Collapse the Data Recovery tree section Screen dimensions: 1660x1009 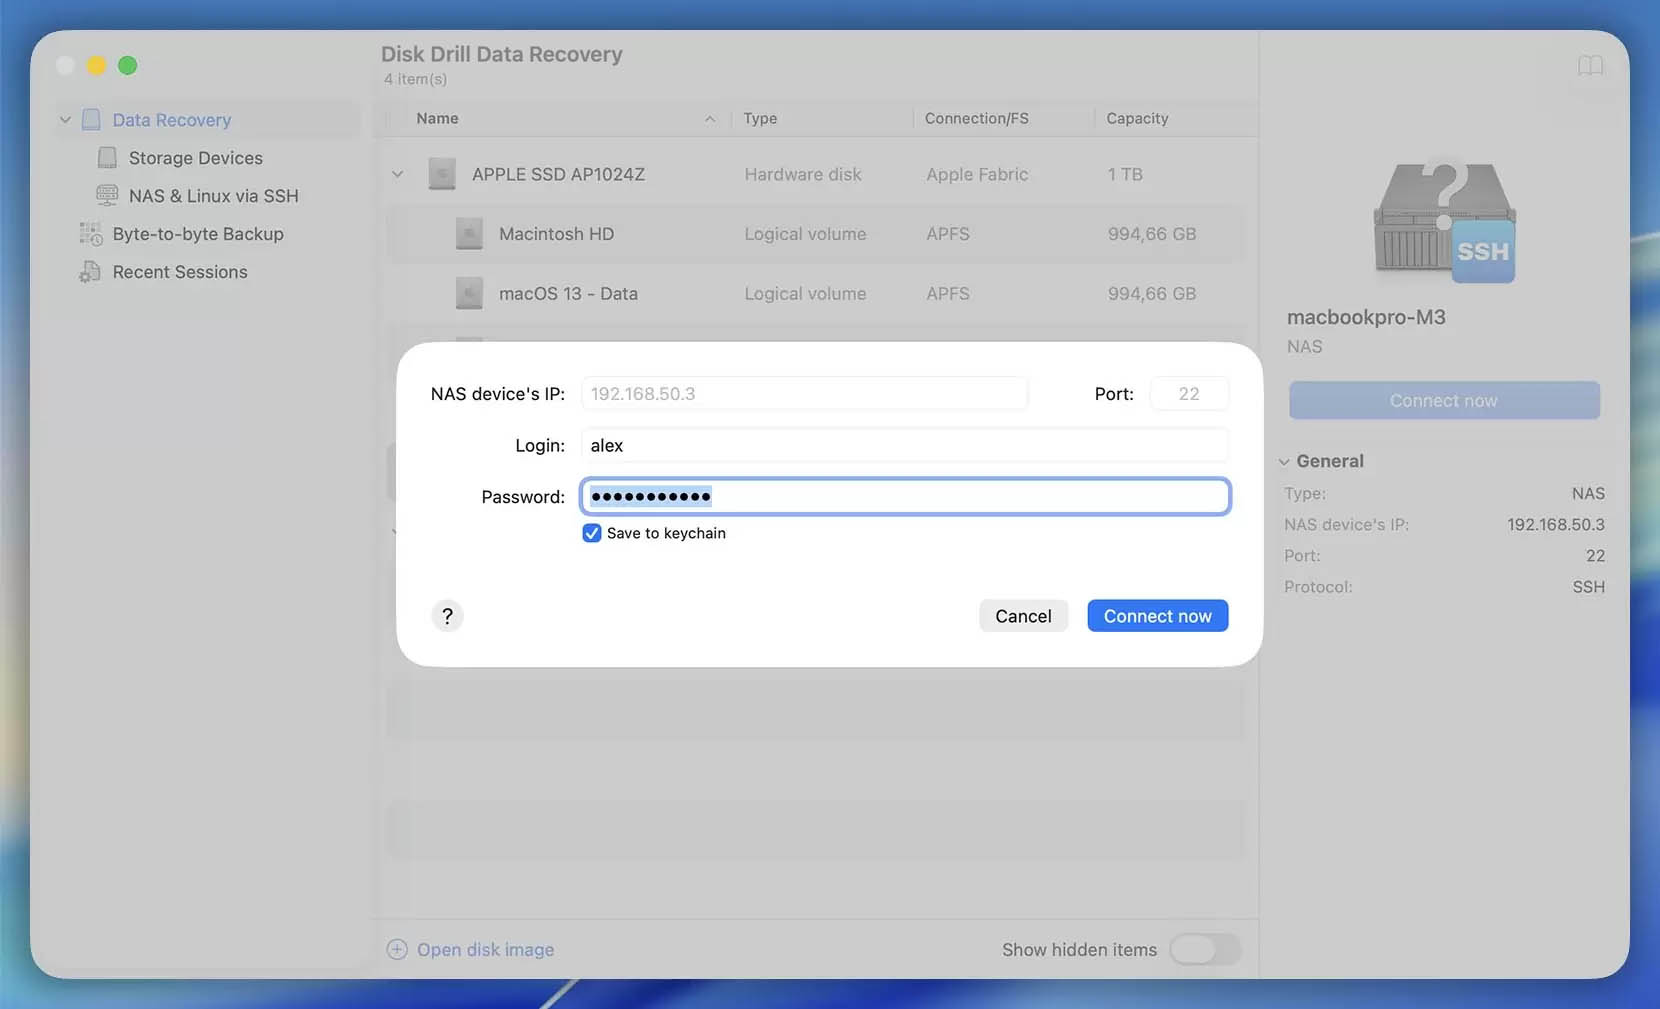click(65, 120)
